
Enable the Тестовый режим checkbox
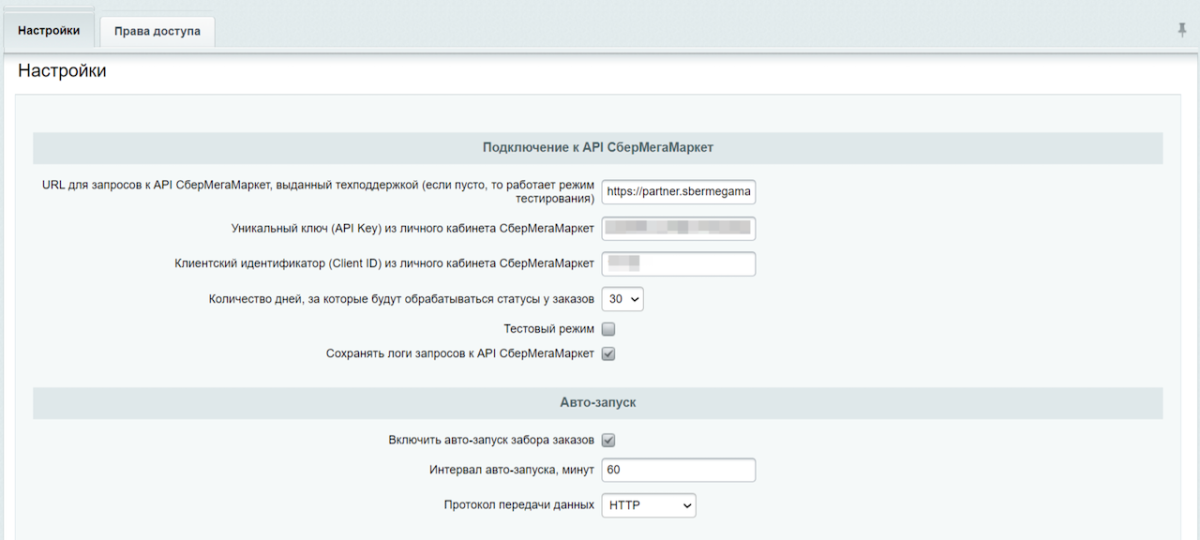608,328
